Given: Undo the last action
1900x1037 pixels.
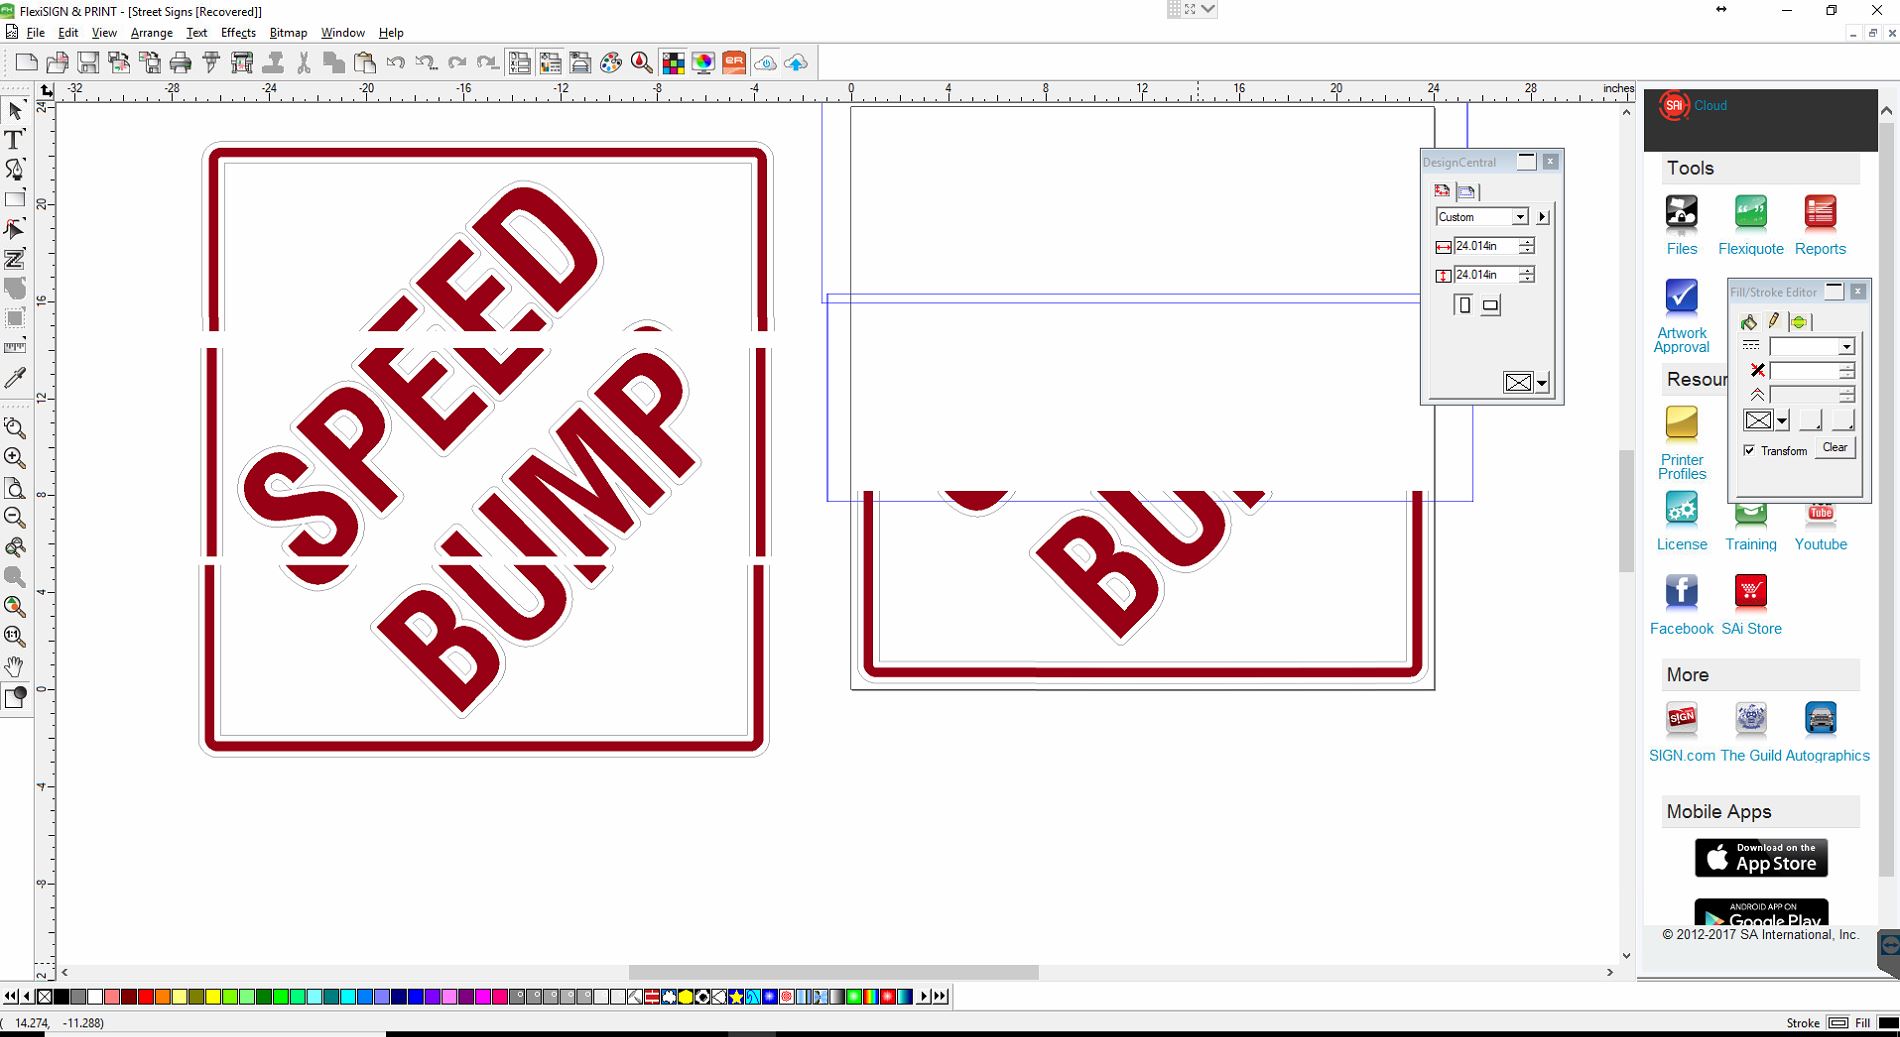Looking at the screenshot, I should pos(396,63).
